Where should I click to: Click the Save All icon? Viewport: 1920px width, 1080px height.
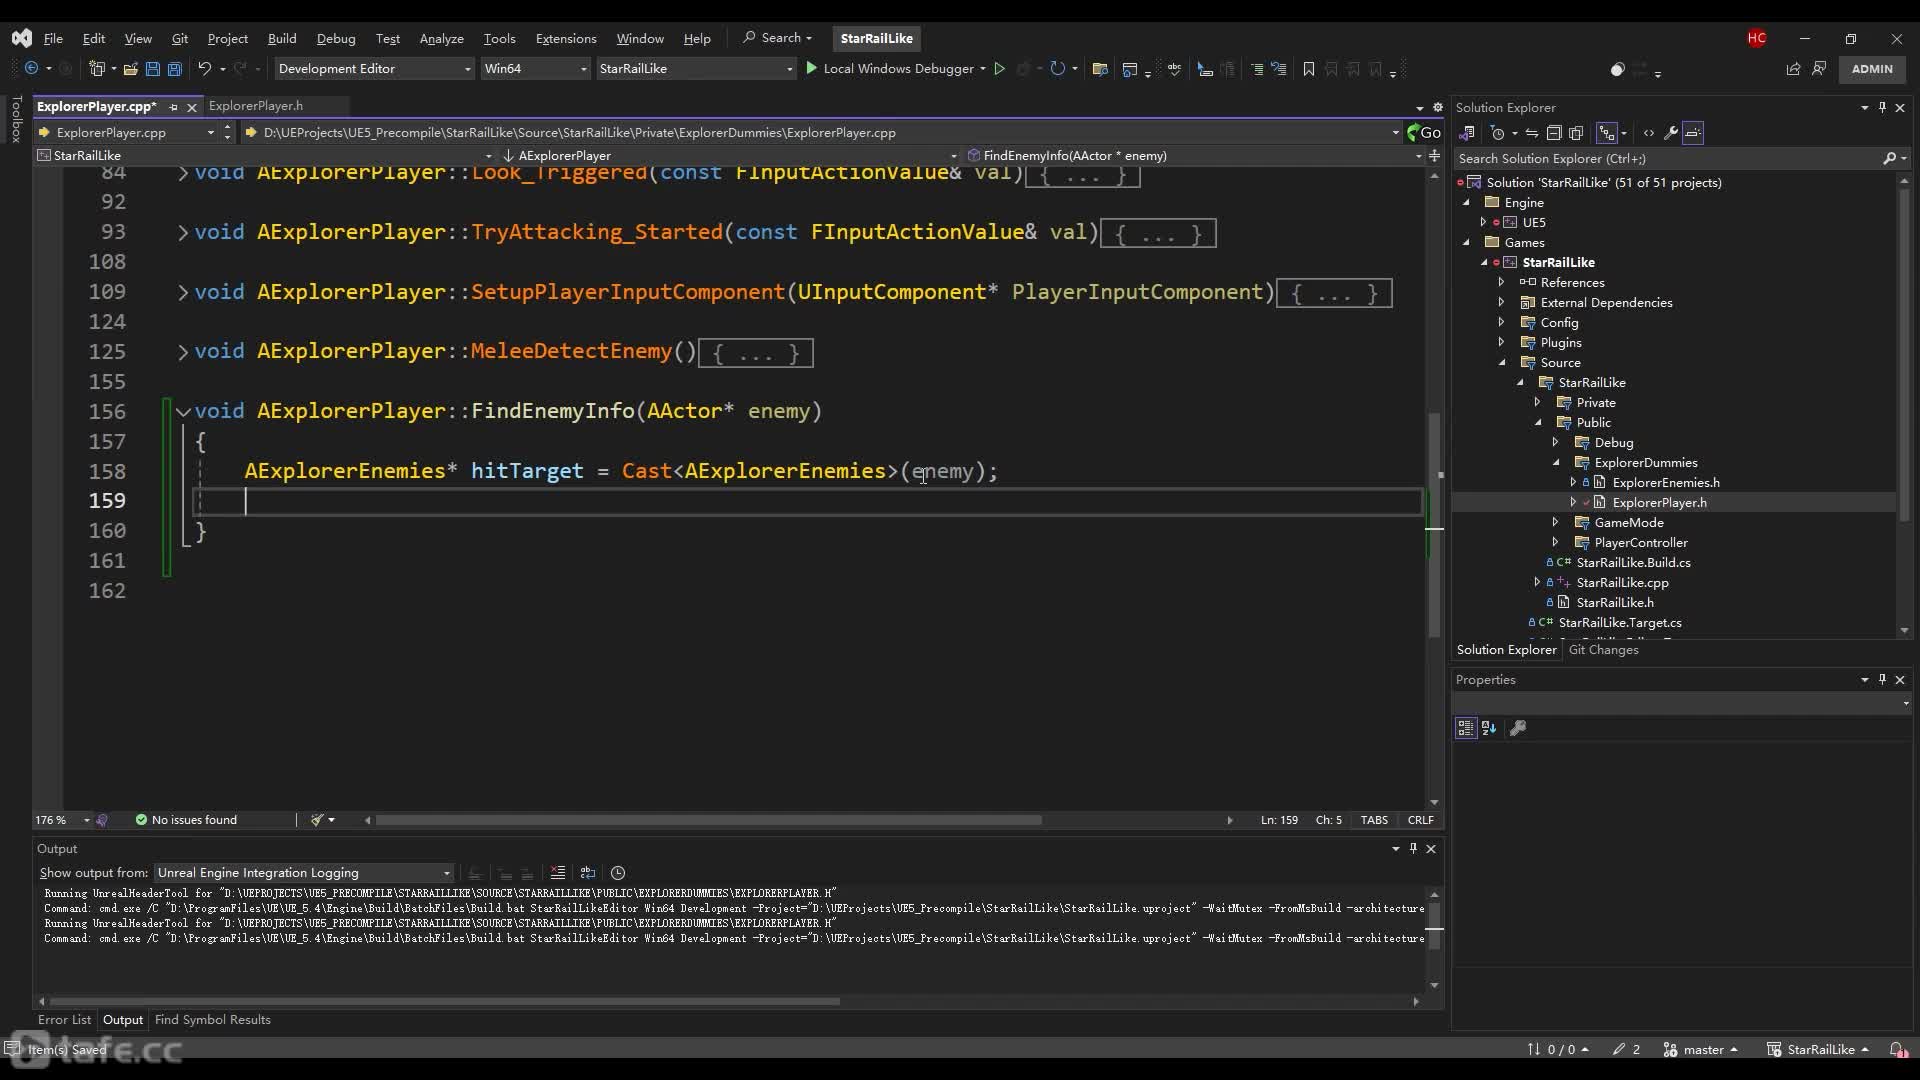click(x=174, y=69)
